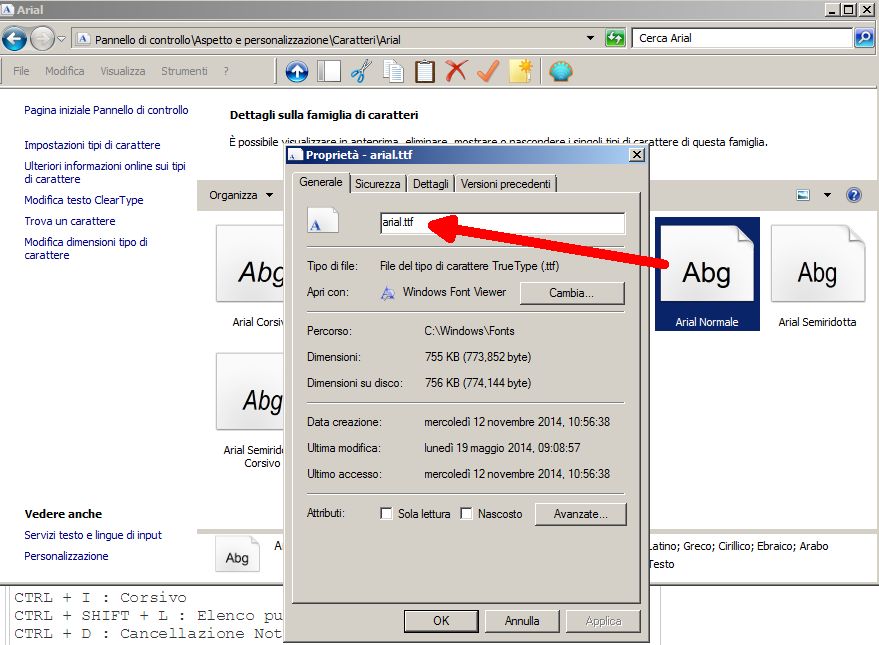Click the Avanzate... button
The width and height of the screenshot is (879, 645).
click(580, 514)
